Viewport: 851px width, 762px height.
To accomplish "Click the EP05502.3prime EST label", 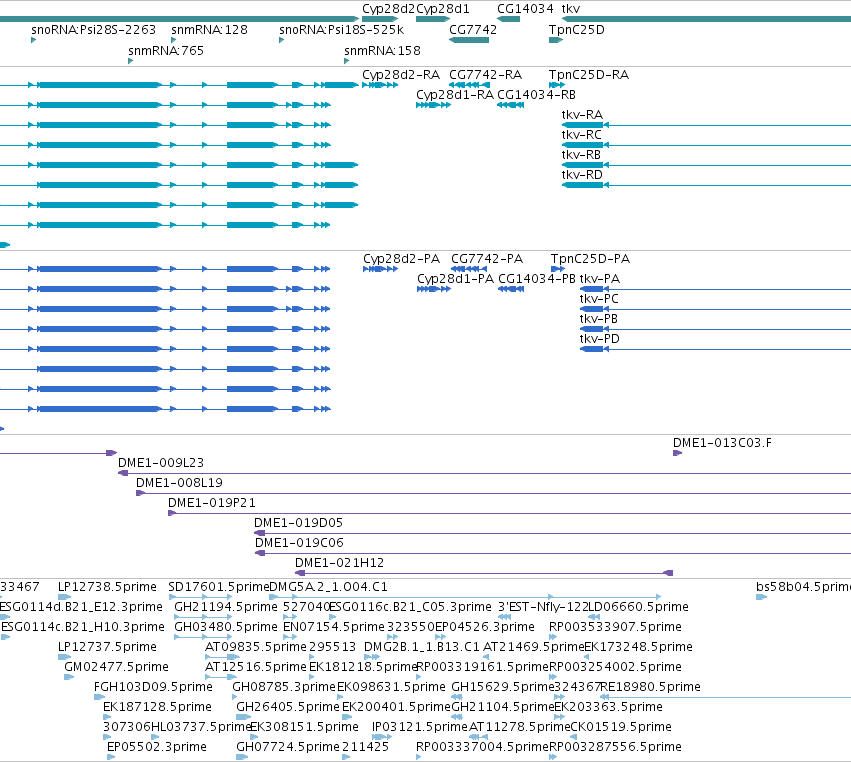I will [x=157, y=748].
